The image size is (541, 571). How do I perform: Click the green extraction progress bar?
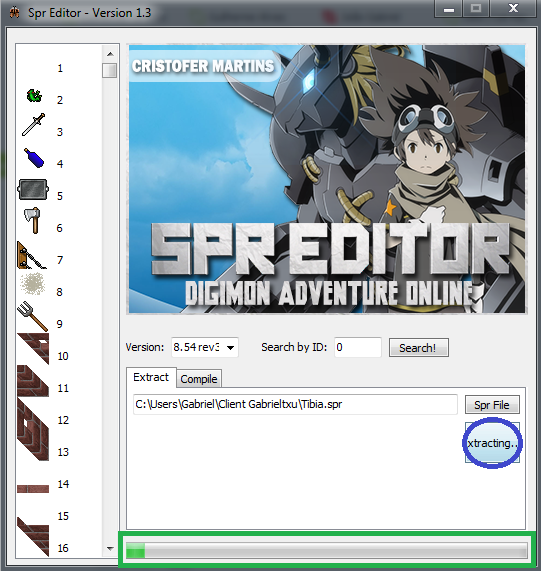coord(327,550)
